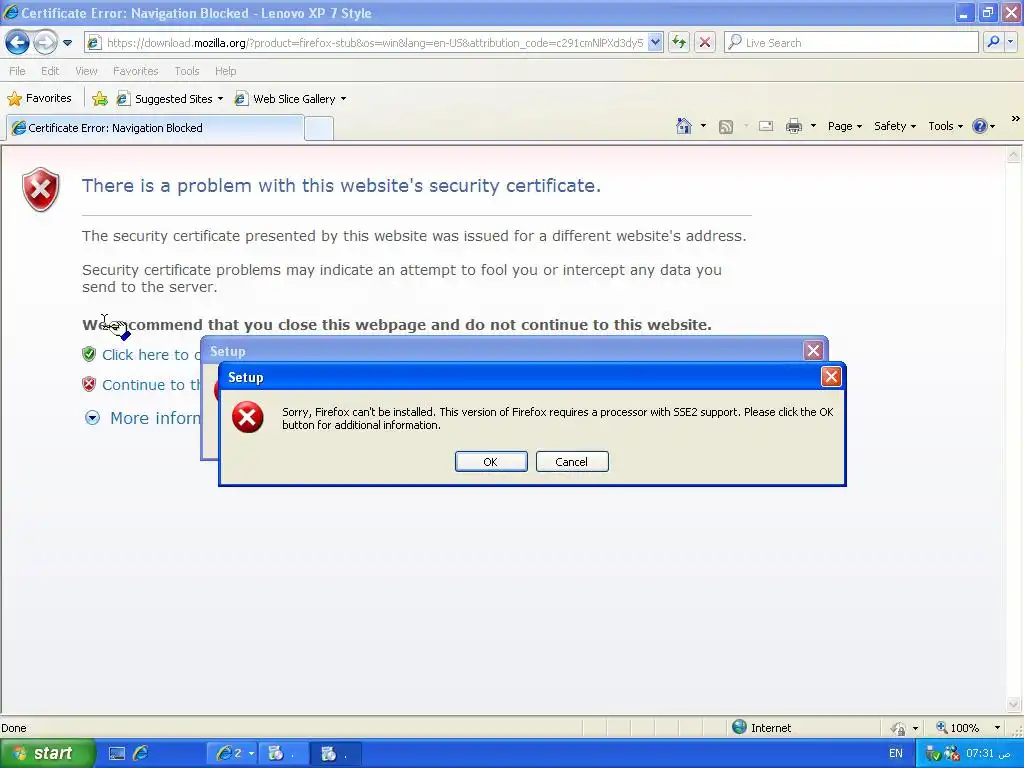Close the front Setup error dialog
The width and height of the screenshot is (1024, 768).
831,377
